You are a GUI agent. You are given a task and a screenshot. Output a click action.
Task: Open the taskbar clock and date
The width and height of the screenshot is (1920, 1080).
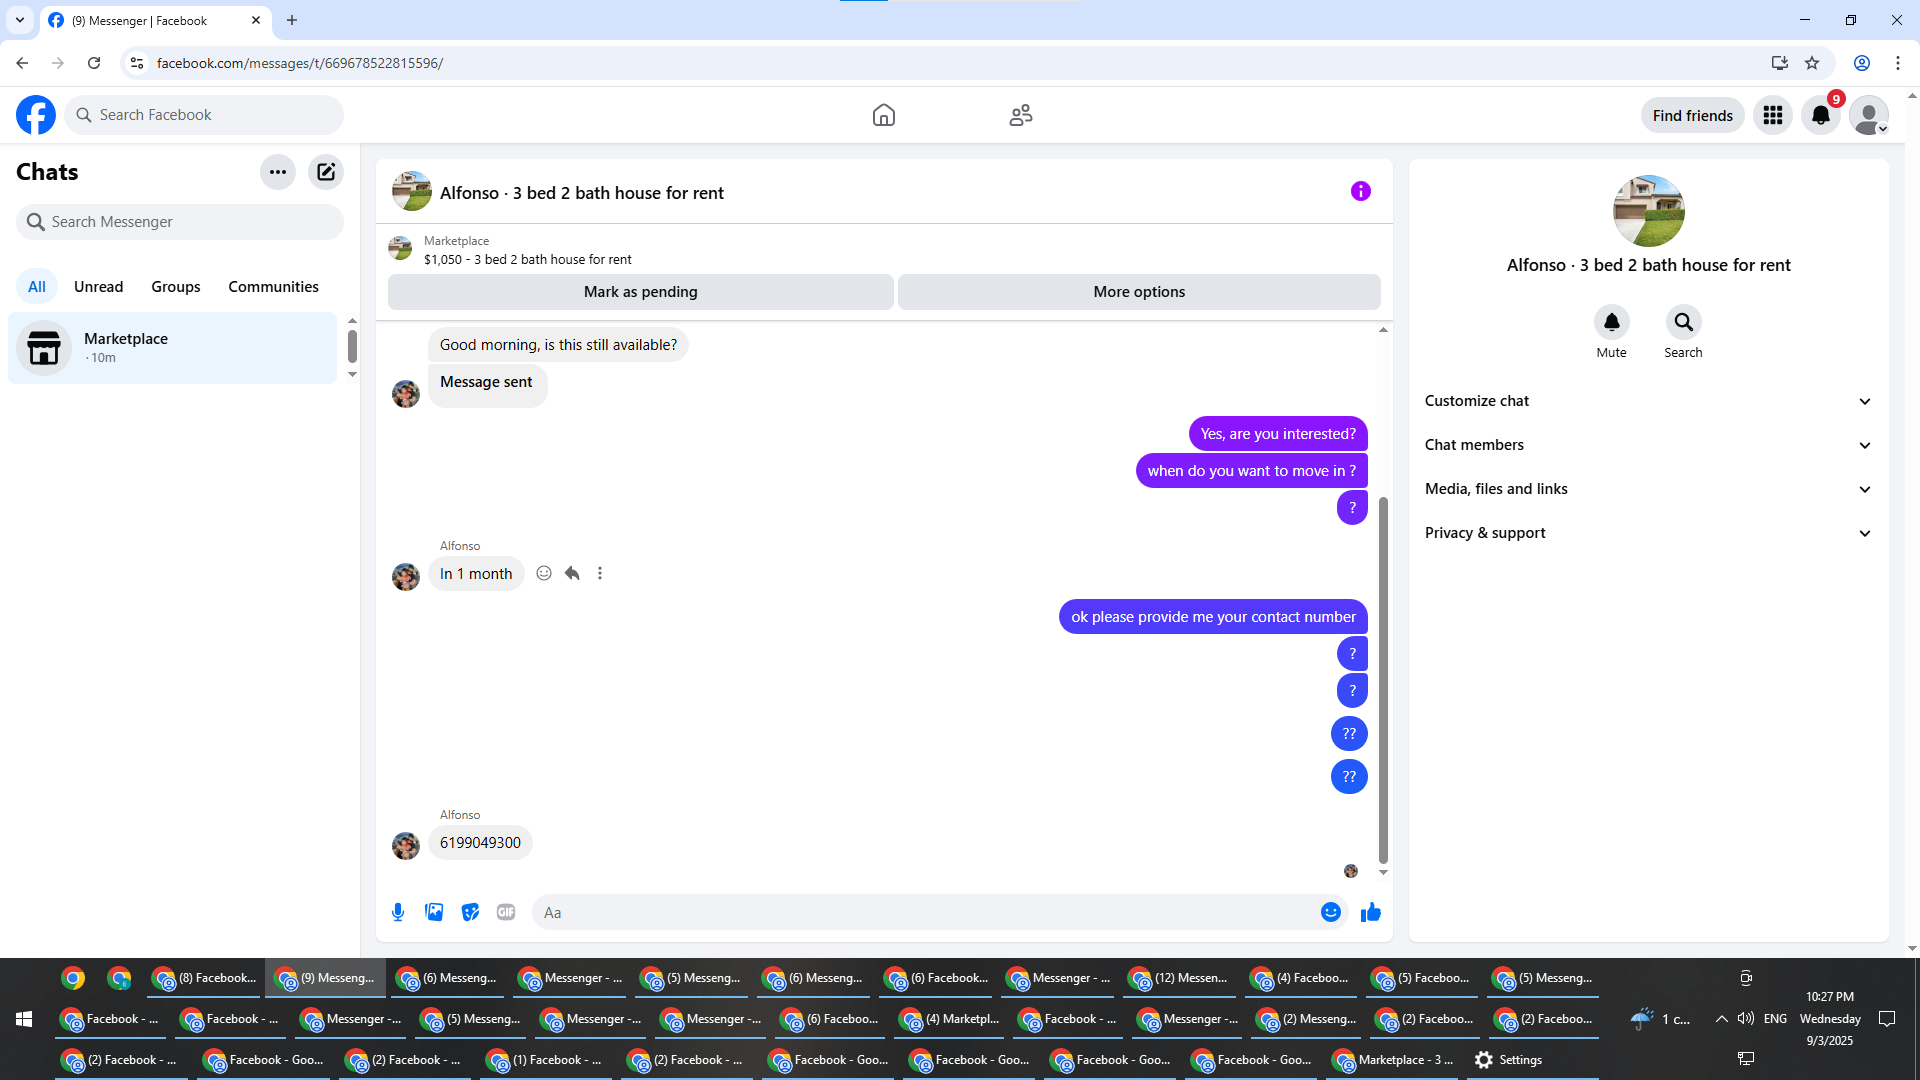point(1830,1019)
